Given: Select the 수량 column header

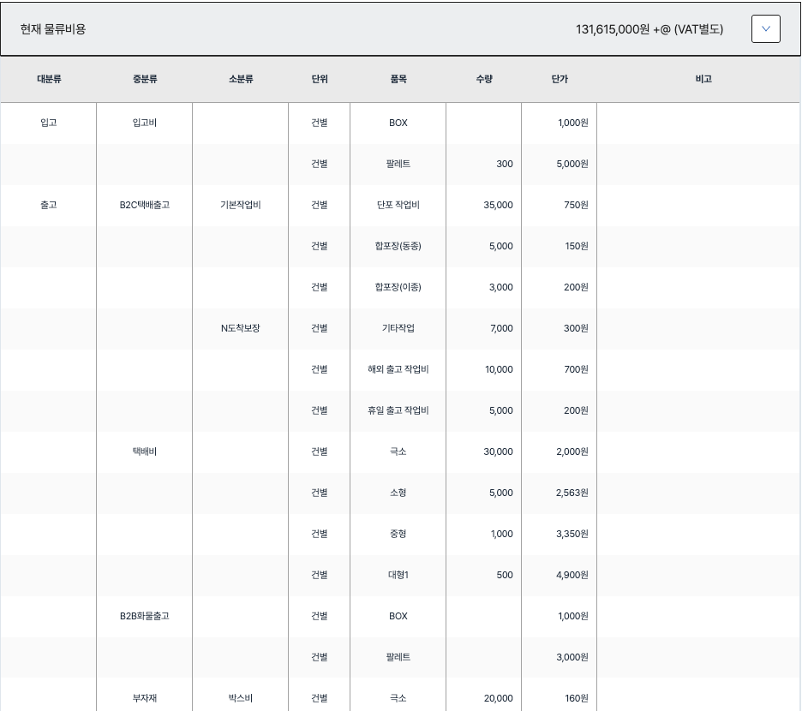Looking at the screenshot, I should click(x=484, y=79).
